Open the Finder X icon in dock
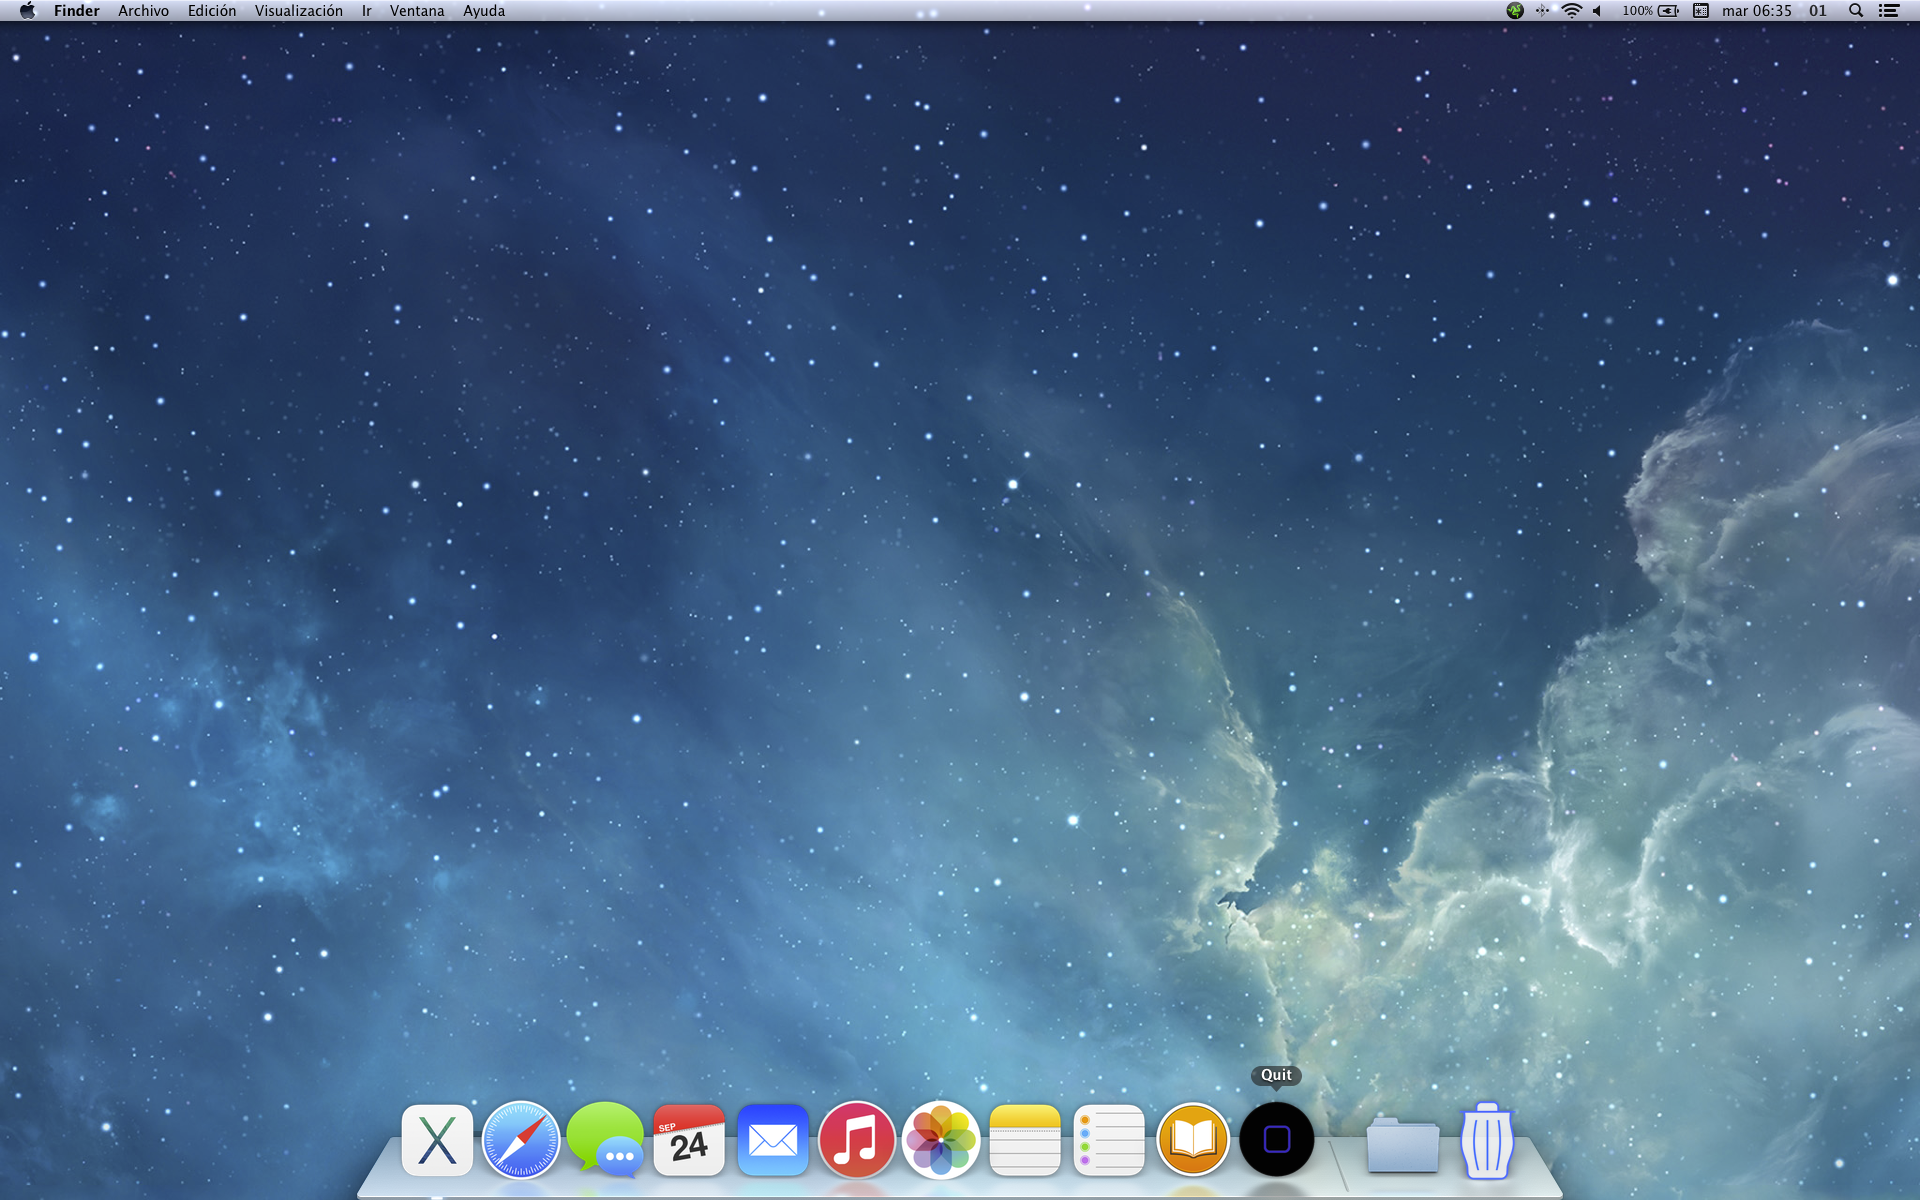The image size is (1920, 1200). [437, 1140]
